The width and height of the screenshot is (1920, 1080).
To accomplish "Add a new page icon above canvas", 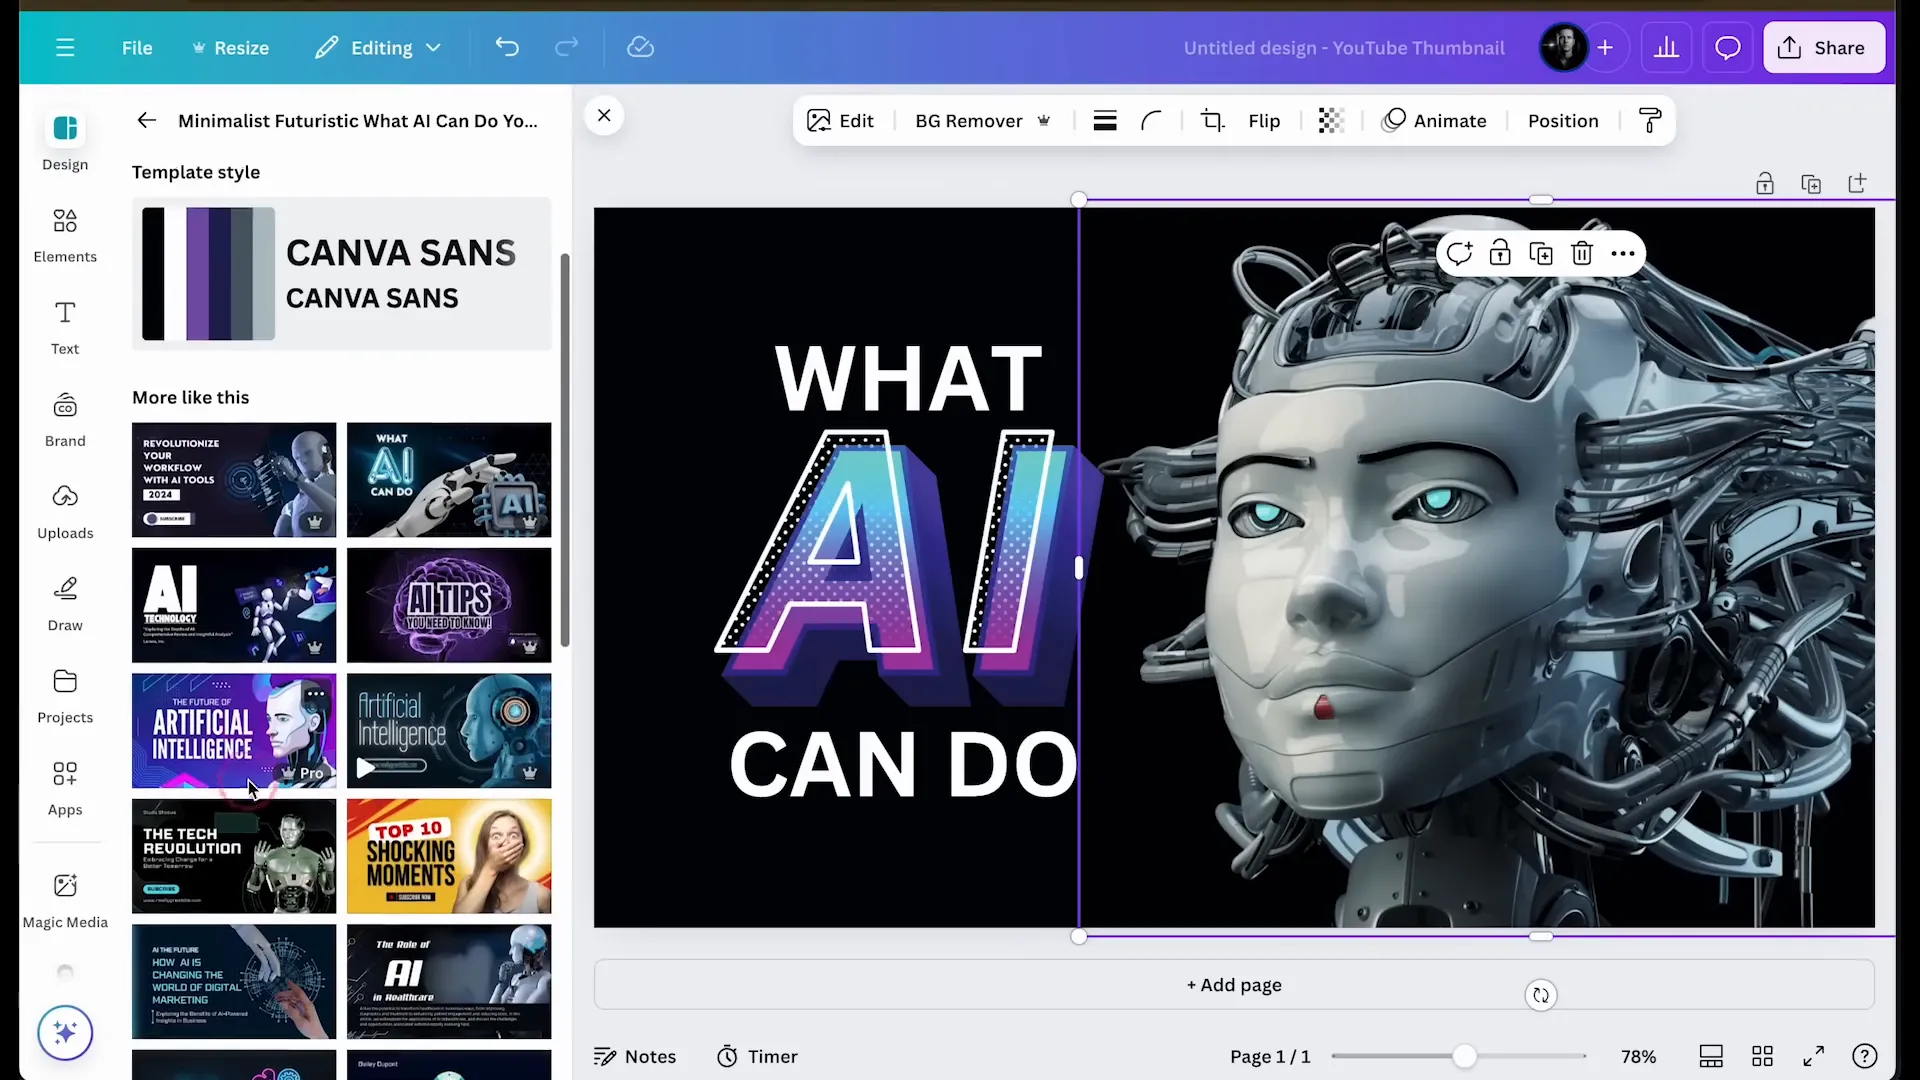I will 1858,184.
